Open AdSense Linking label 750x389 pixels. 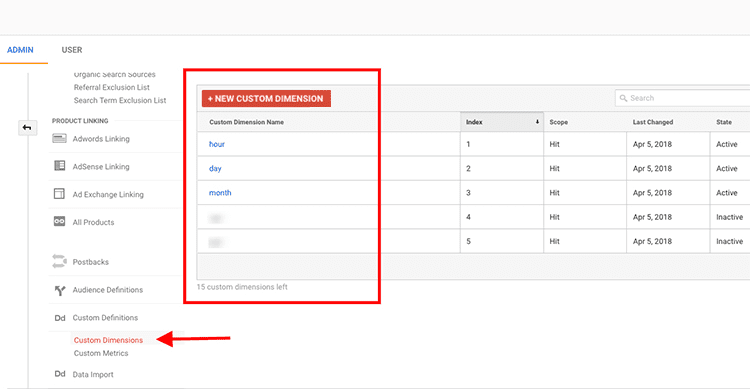(101, 167)
